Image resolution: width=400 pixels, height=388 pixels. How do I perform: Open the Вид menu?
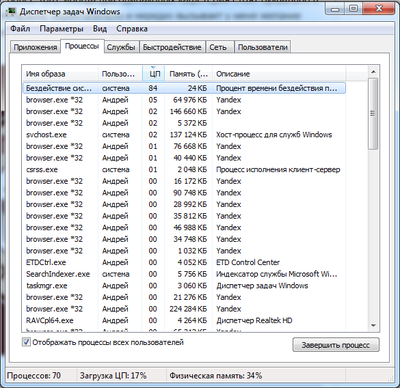point(100,29)
